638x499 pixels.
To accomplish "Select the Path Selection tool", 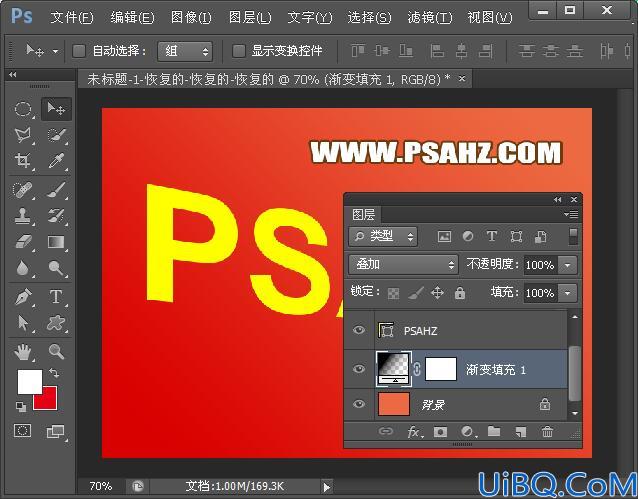I will coord(23,323).
